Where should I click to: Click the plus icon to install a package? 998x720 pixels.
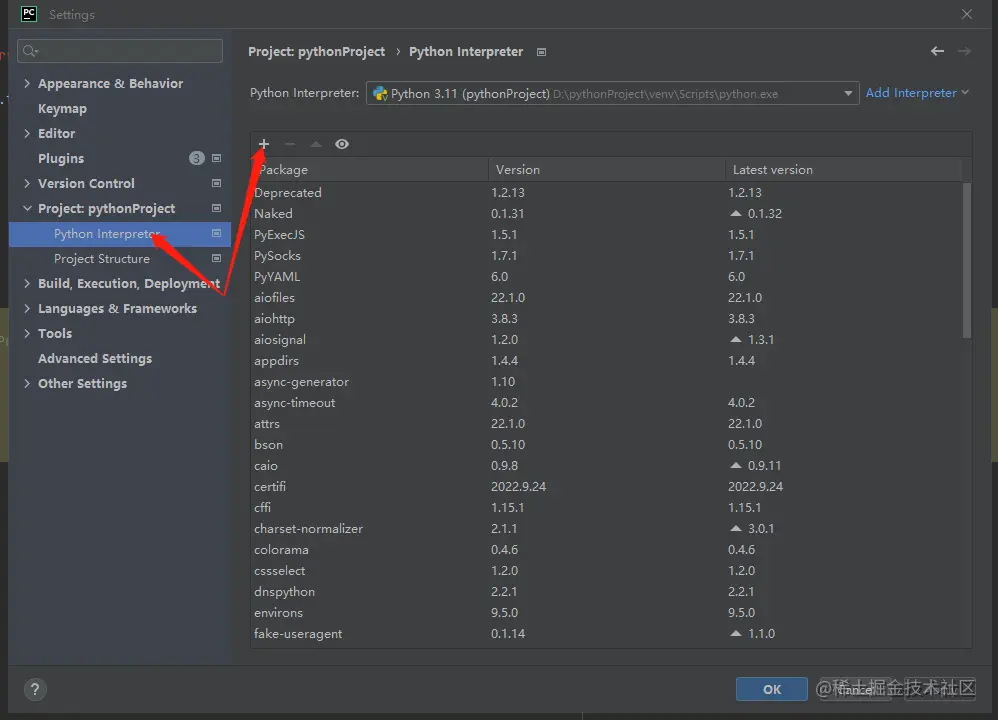point(264,144)
